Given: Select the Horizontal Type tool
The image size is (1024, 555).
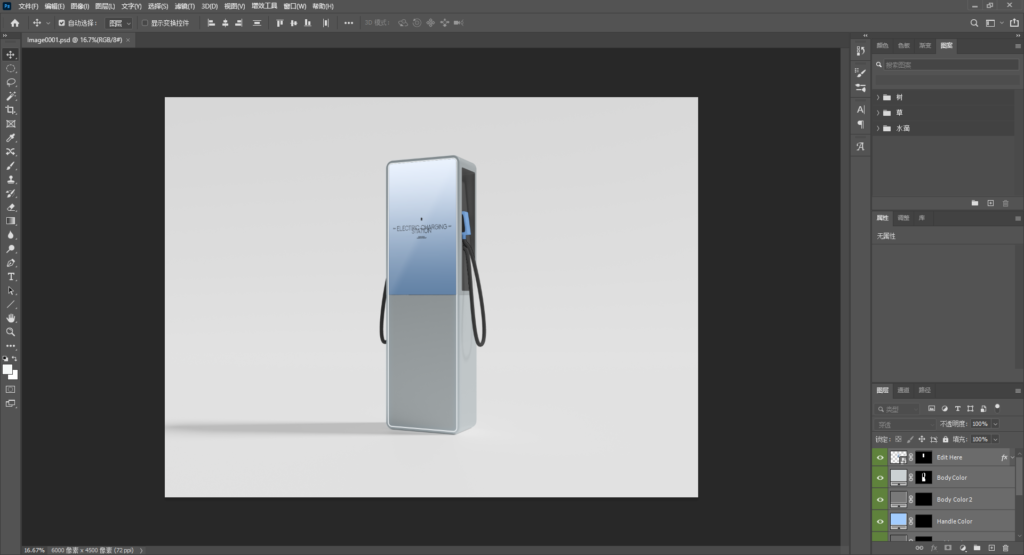Looking at the screenshot, I should (x=10, y=277).
